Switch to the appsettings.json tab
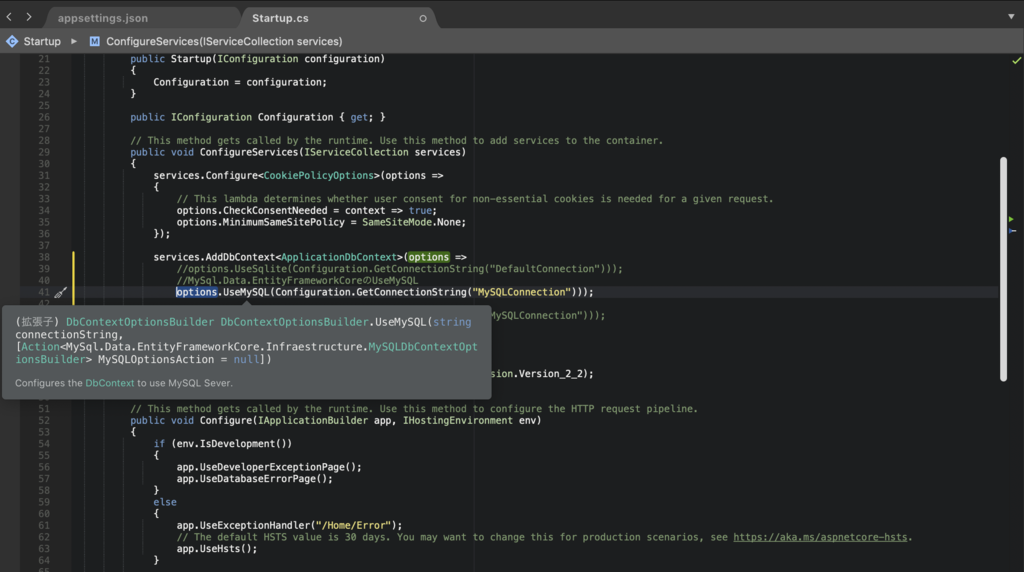This screenshot has width=1024, height=572. pos(103,18)
